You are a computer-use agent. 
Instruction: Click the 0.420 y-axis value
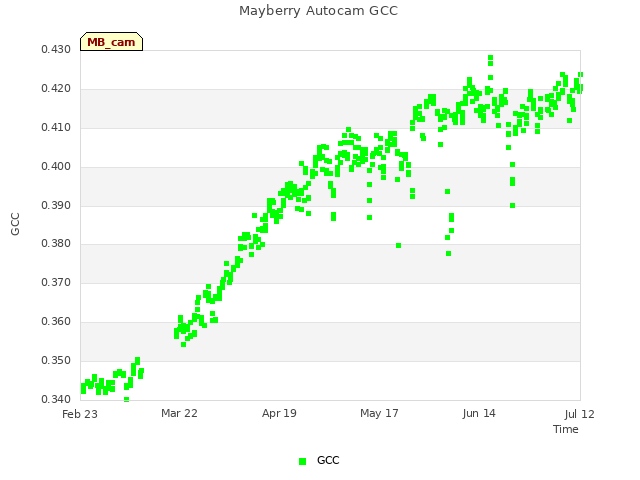(56, 89)
